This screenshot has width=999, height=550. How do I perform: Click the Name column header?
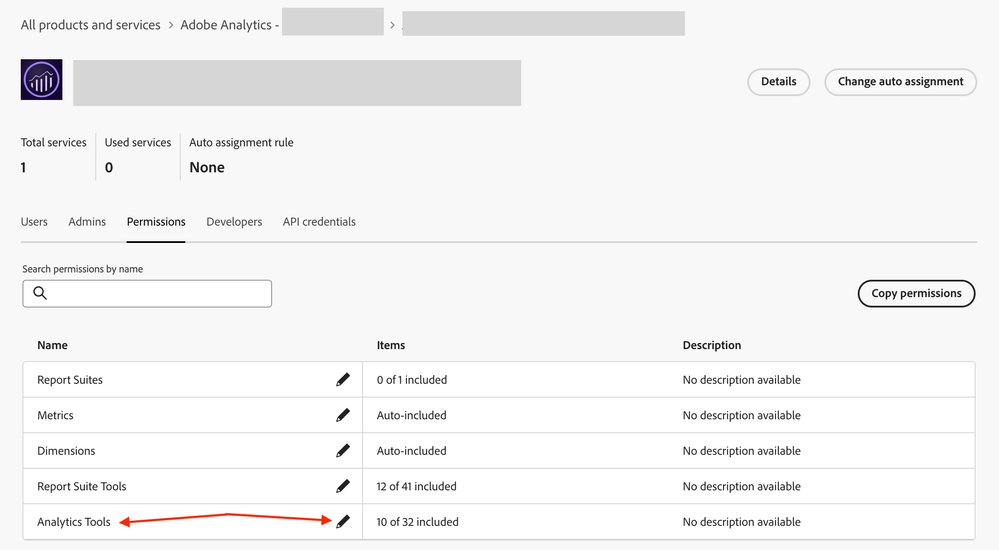53,345
